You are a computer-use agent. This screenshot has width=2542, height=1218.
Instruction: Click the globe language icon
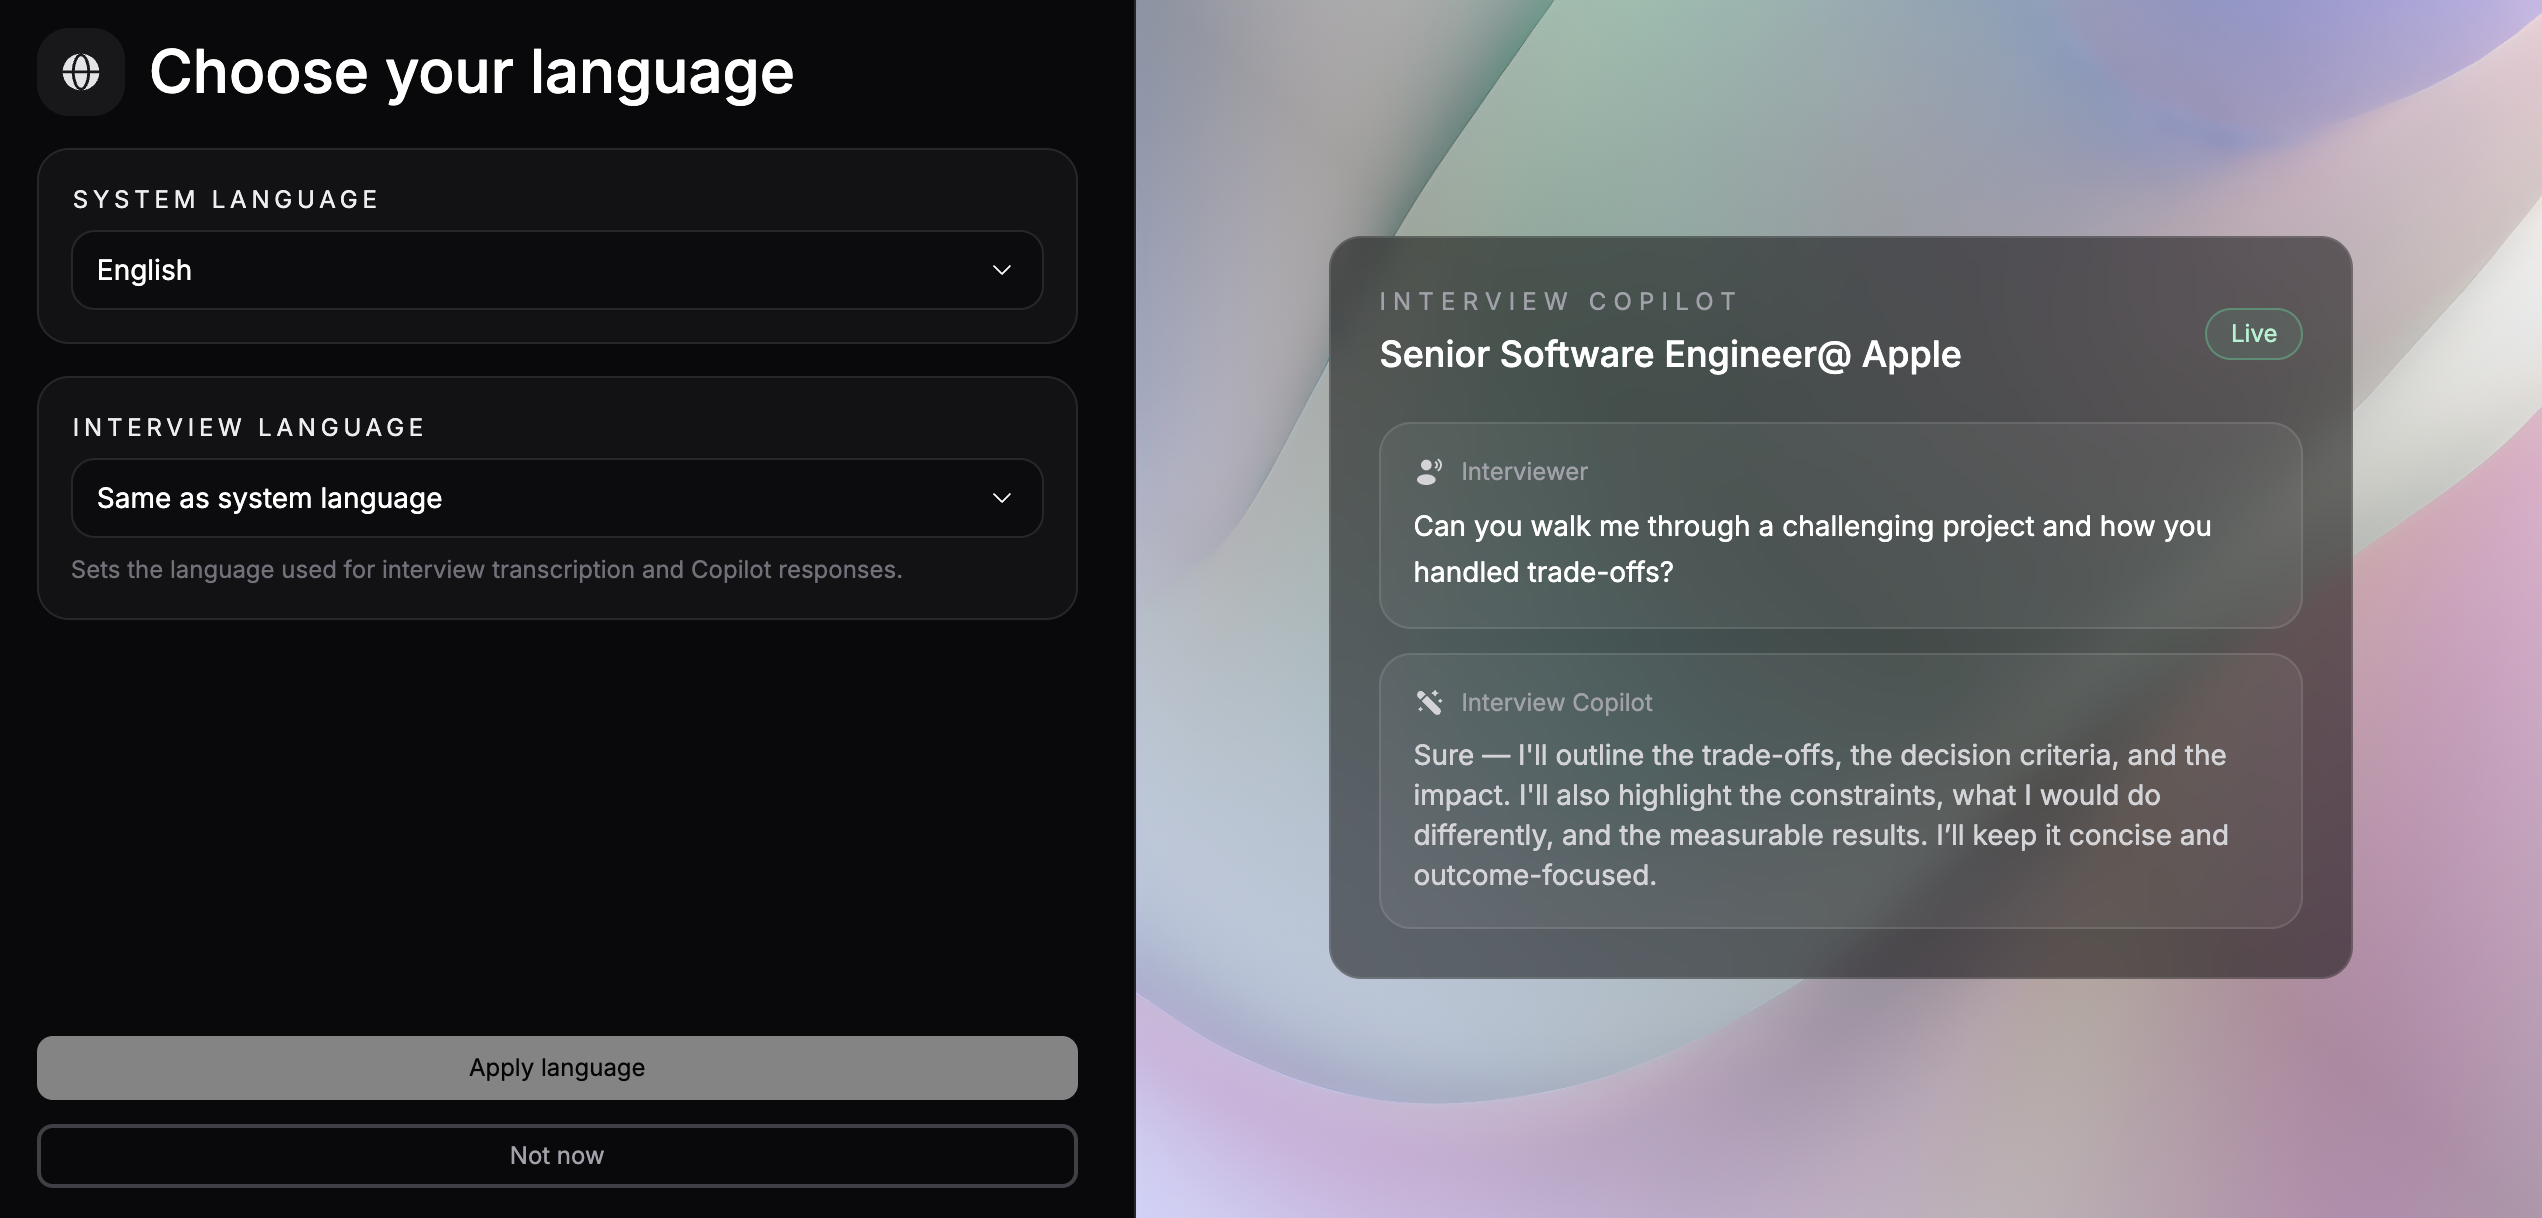click(x=80, y=71)
